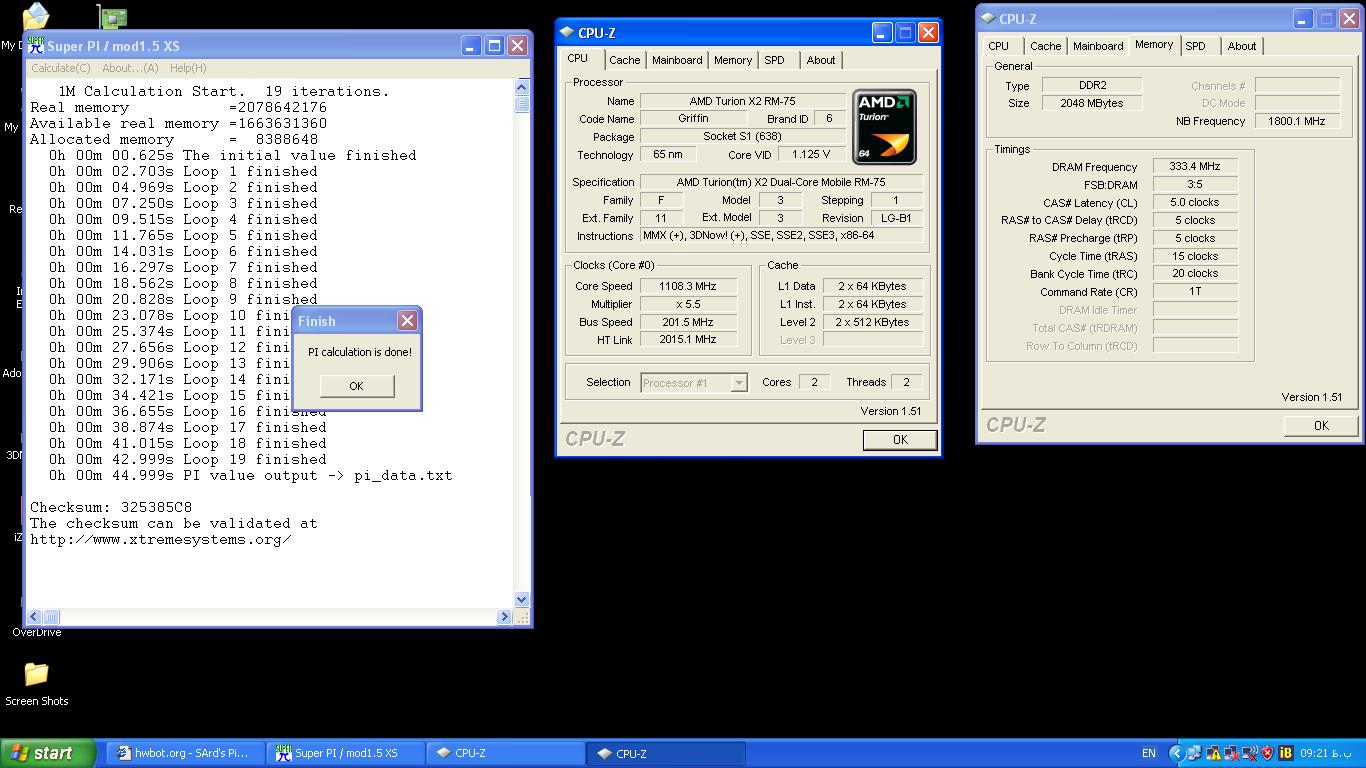The image size is (1366, 768).
Task: Click OK in the right CPU-Z memory window
Action: tap(1321, 425)
